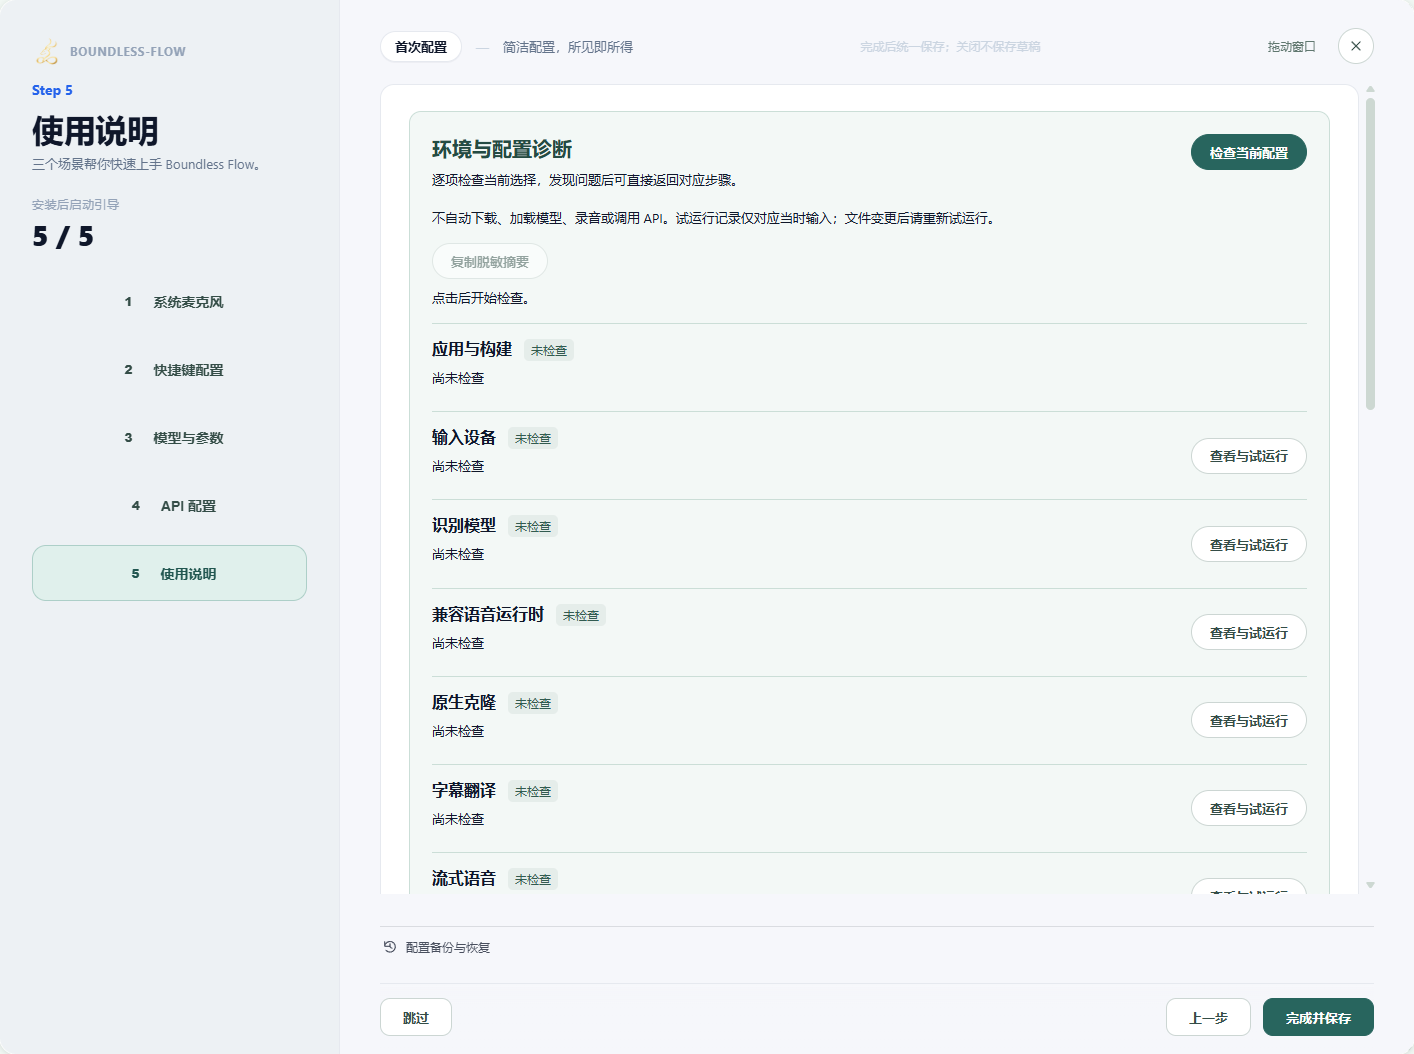
Task: Select step 5 使用说明
Action: 169,573
